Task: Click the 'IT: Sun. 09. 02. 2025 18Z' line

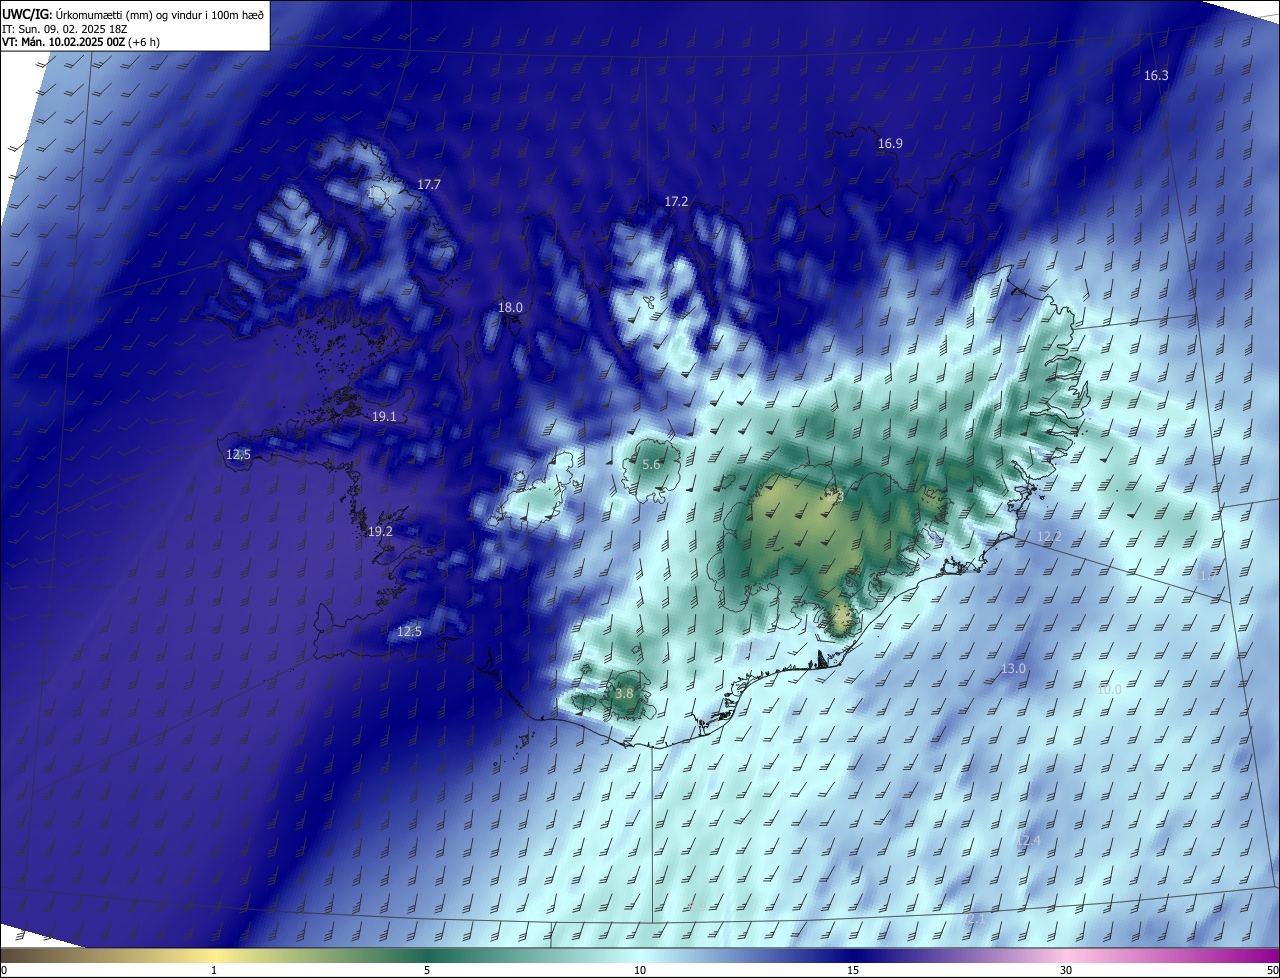Action: (65, 29)
